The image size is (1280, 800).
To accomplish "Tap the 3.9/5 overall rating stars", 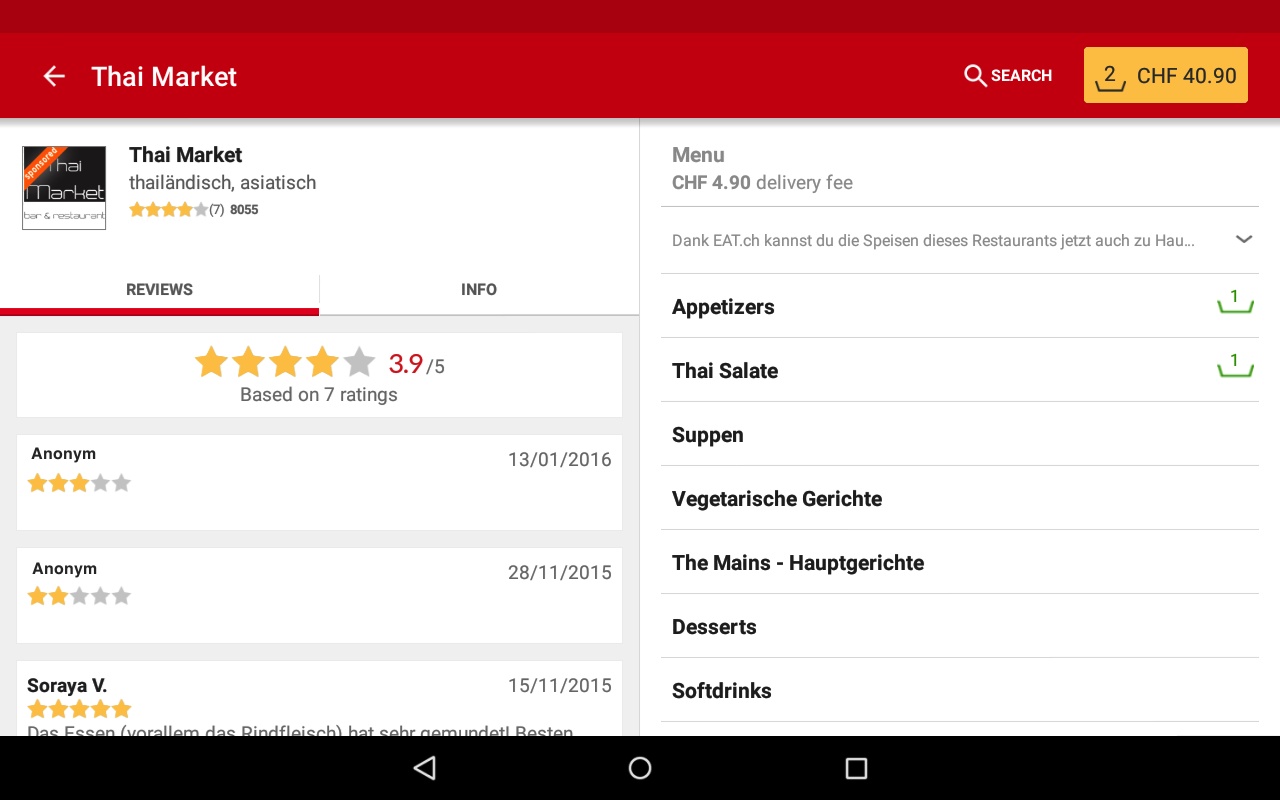I will 285,362.
